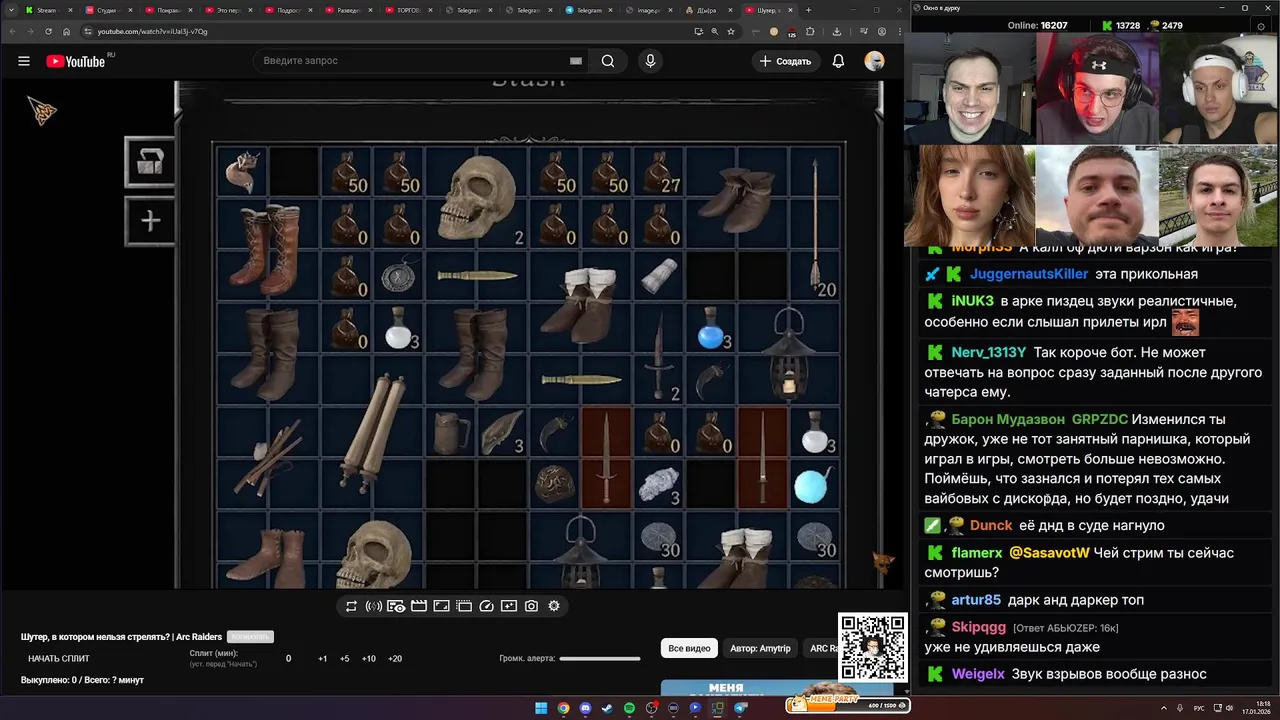
Task: Click the expand-frame icon in player toolbar
Action: (441, 606)
